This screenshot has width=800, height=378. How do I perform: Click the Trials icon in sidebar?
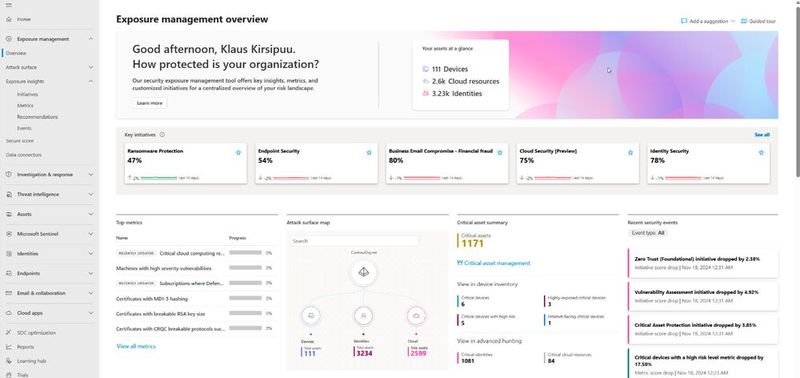coord(9,374)
